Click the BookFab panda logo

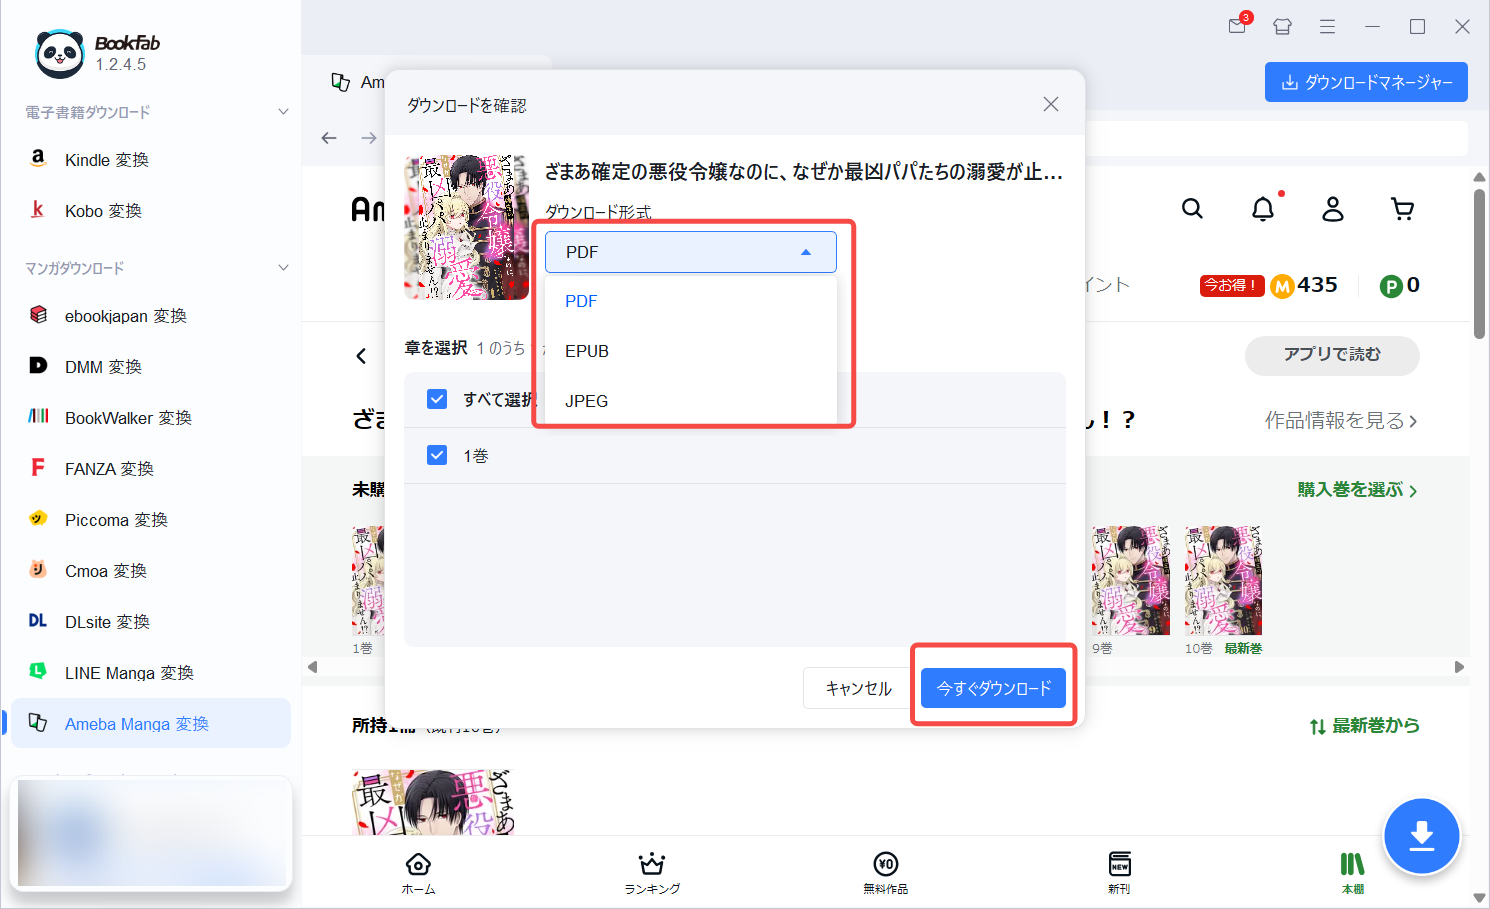(x=60, y=53)
